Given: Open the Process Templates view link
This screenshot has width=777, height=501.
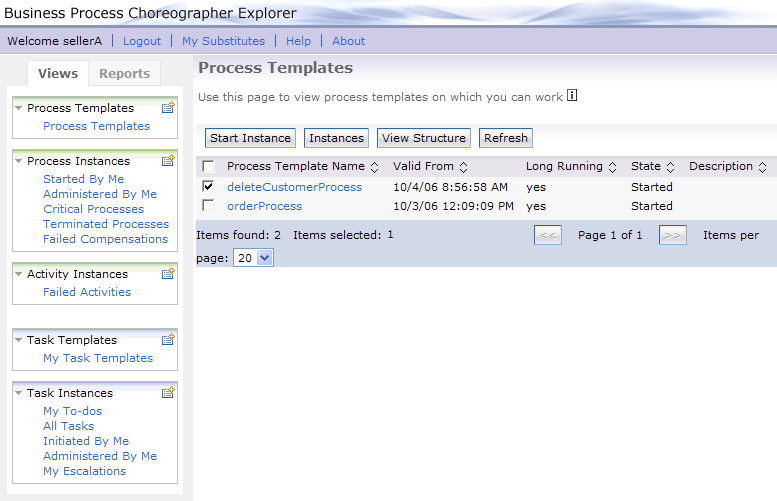Looking at the screenshot, I should coord(96,126).
